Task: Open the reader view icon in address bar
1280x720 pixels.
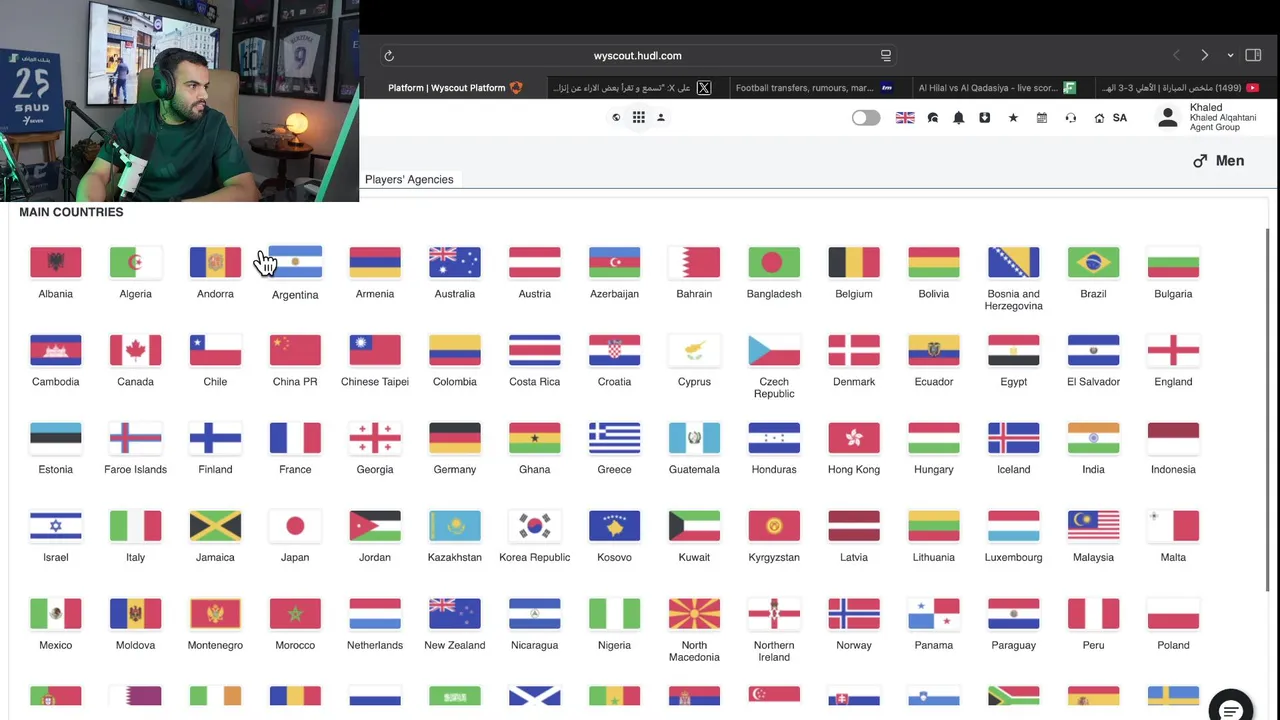Action: pyautogui.click(x=885, y=56)
